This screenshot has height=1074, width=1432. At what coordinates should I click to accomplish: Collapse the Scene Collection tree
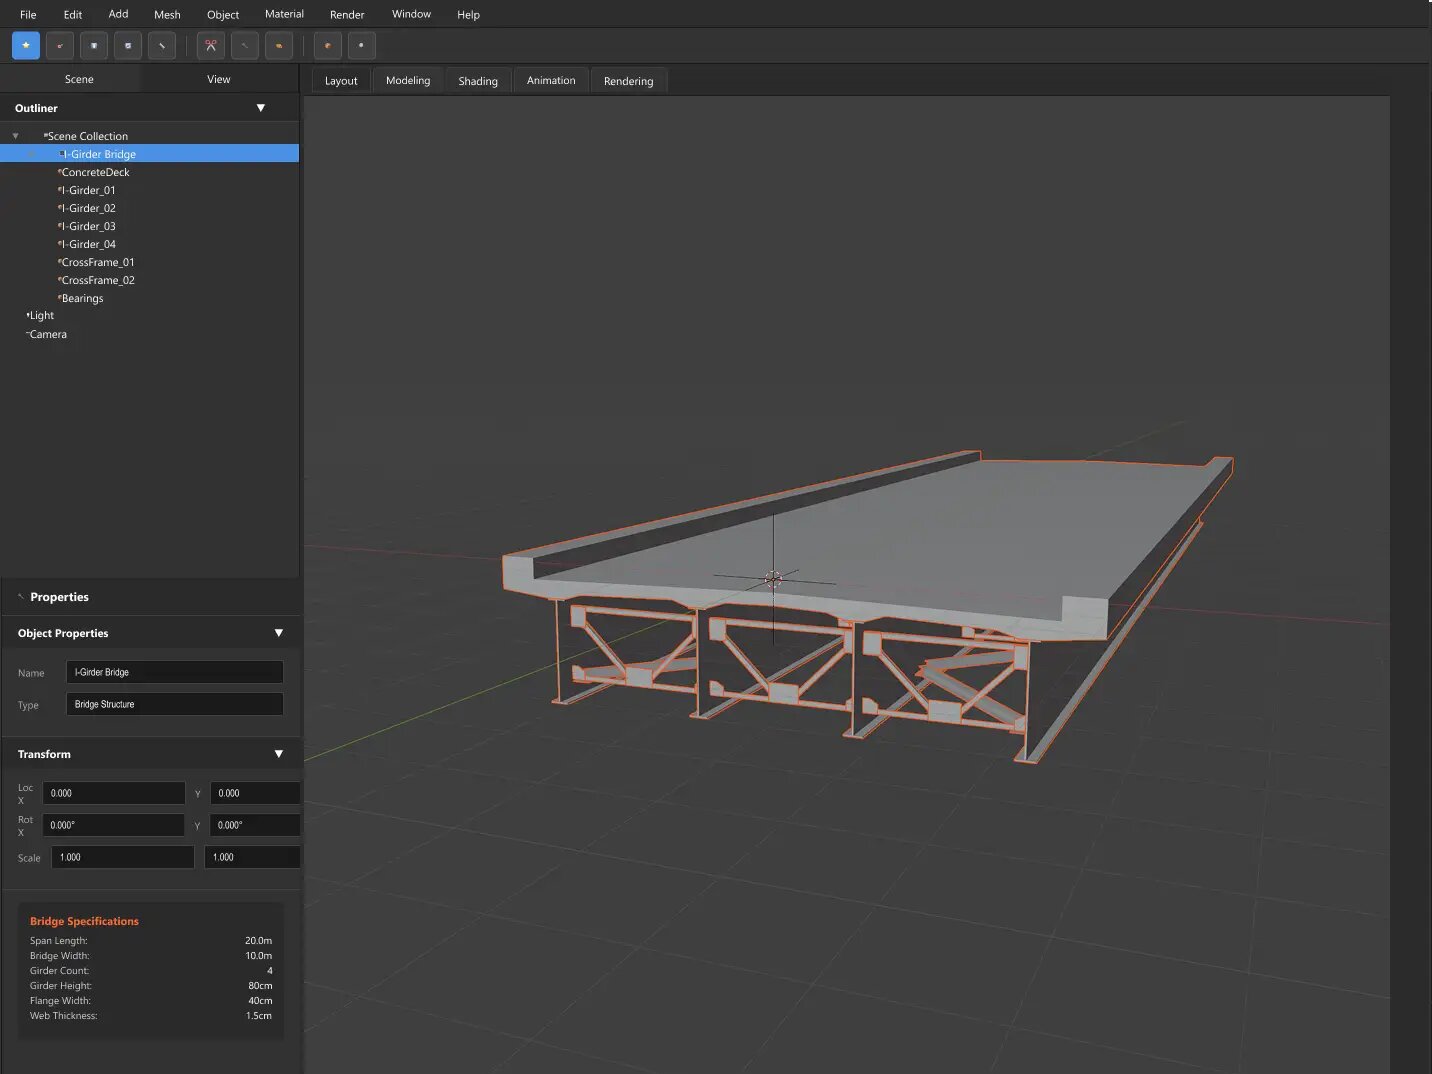[x=15, y=135]
